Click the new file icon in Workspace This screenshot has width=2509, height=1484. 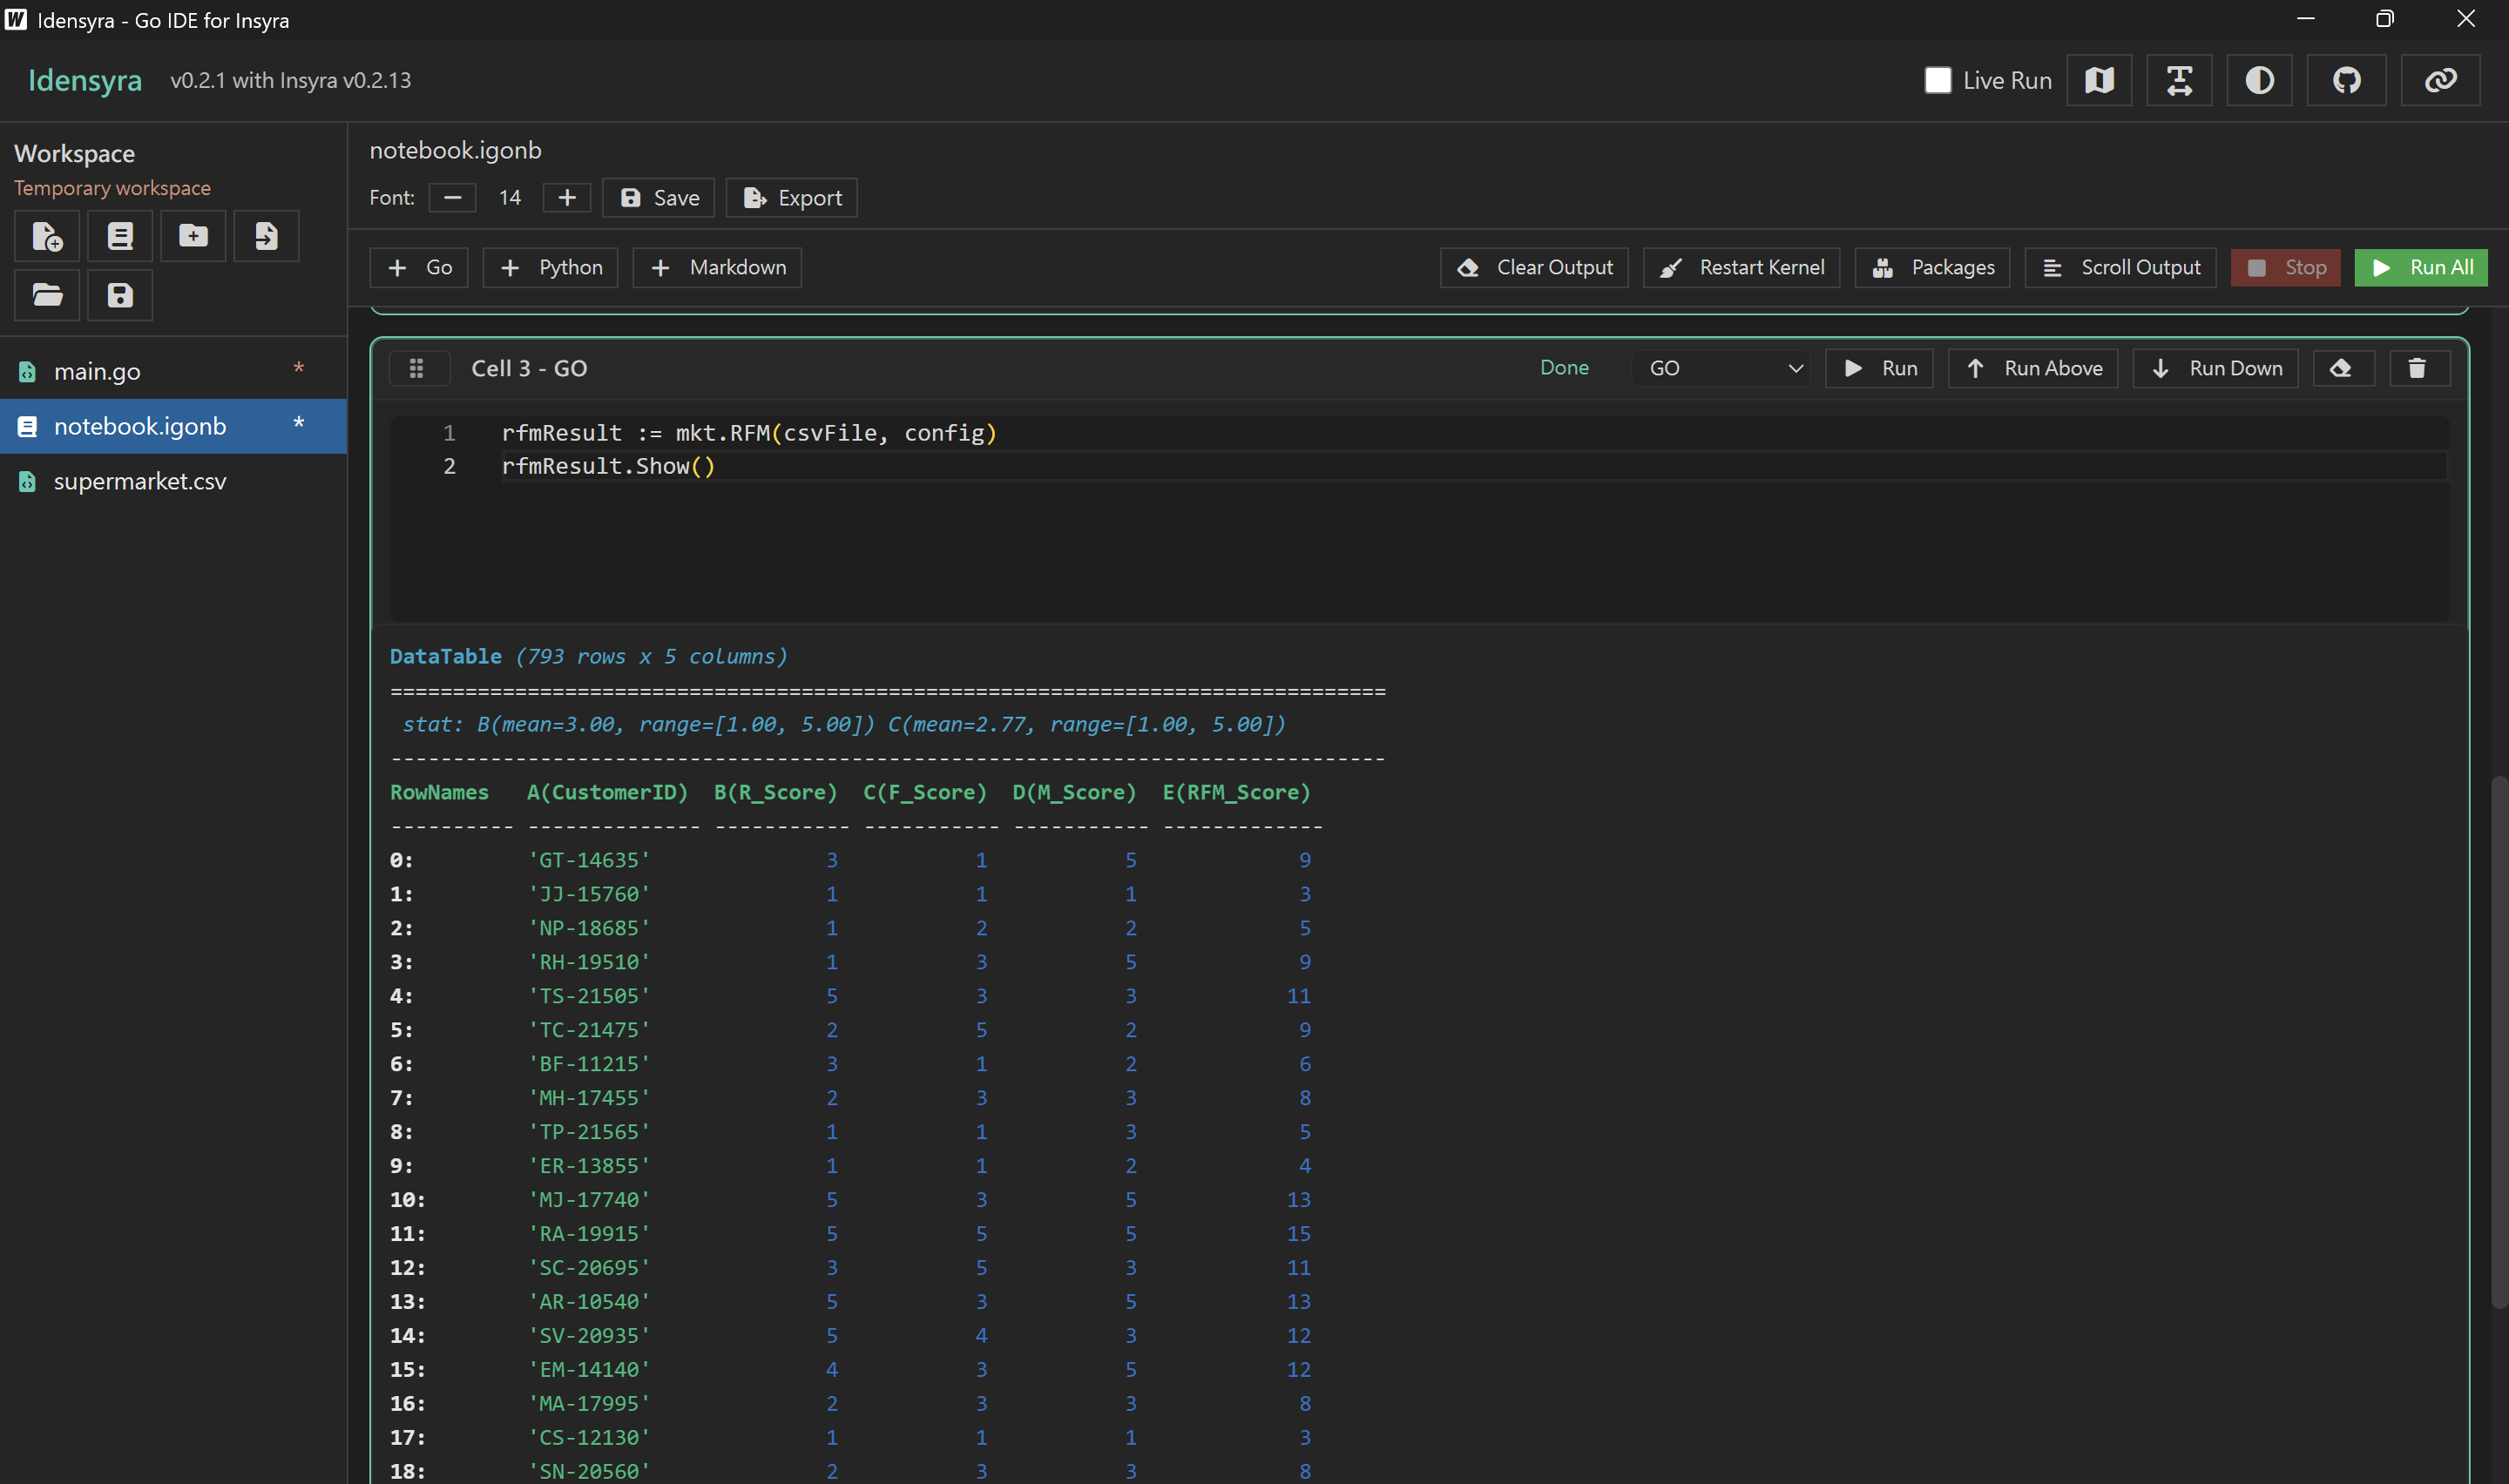click(x=47, y=236)
